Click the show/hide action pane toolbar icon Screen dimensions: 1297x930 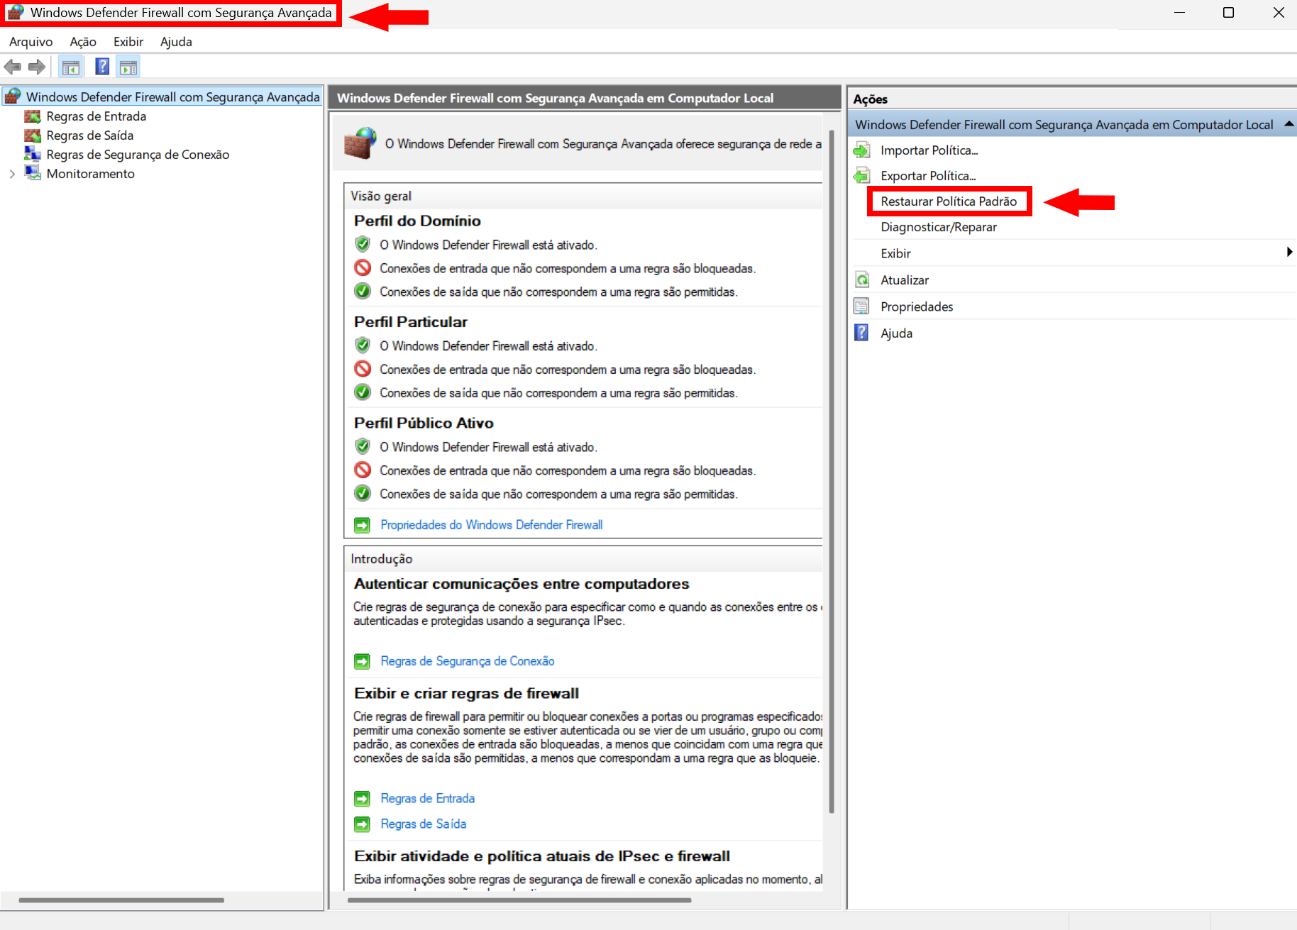128,67
